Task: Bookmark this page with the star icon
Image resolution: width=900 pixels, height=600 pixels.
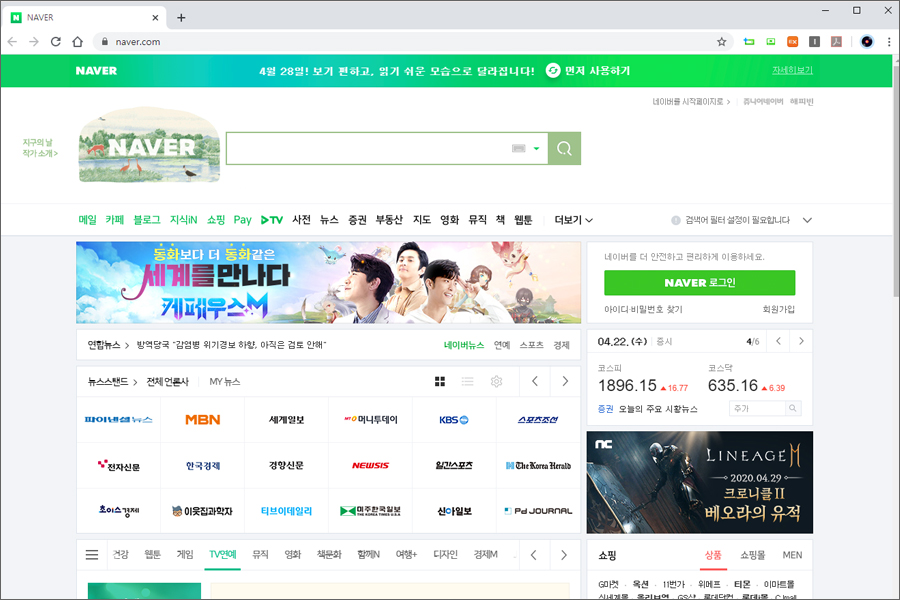Action: point(721,42)
